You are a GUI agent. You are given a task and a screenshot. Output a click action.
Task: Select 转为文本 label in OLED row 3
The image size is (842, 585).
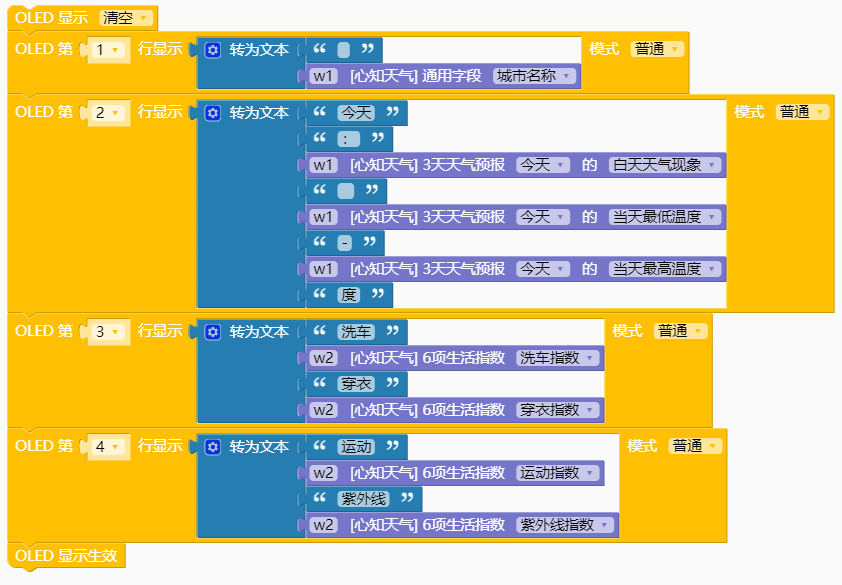(x=259, y=331)
